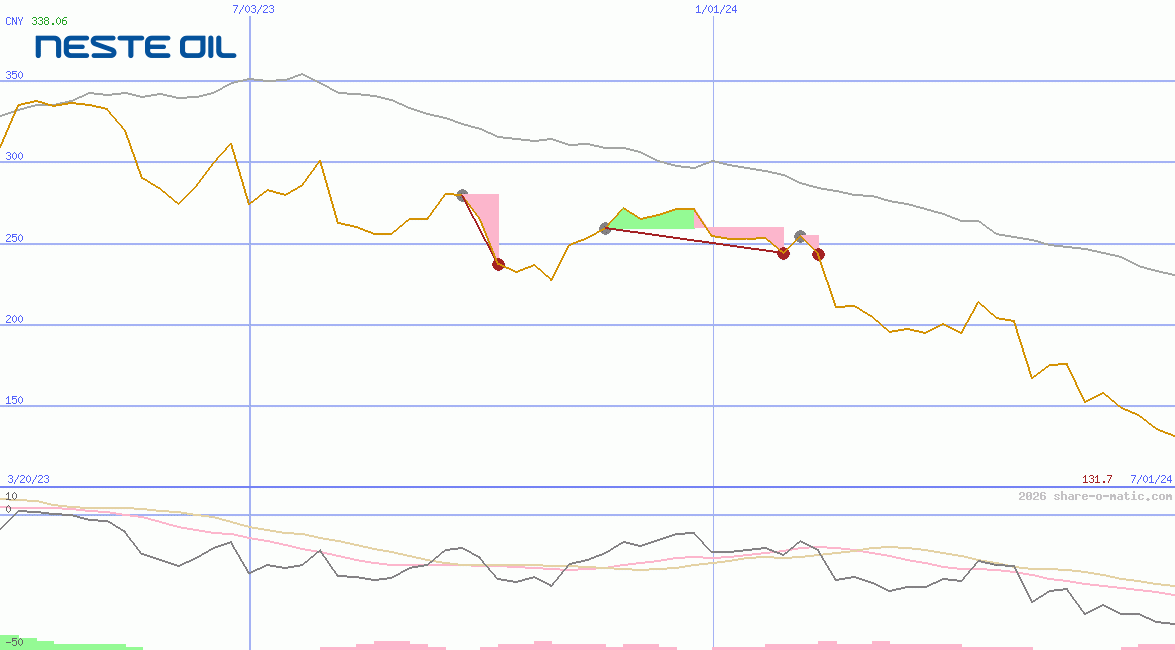Select the first gray entry-point marker dot
This screenshot has width=1175, height=650.
tap(462, 195)
